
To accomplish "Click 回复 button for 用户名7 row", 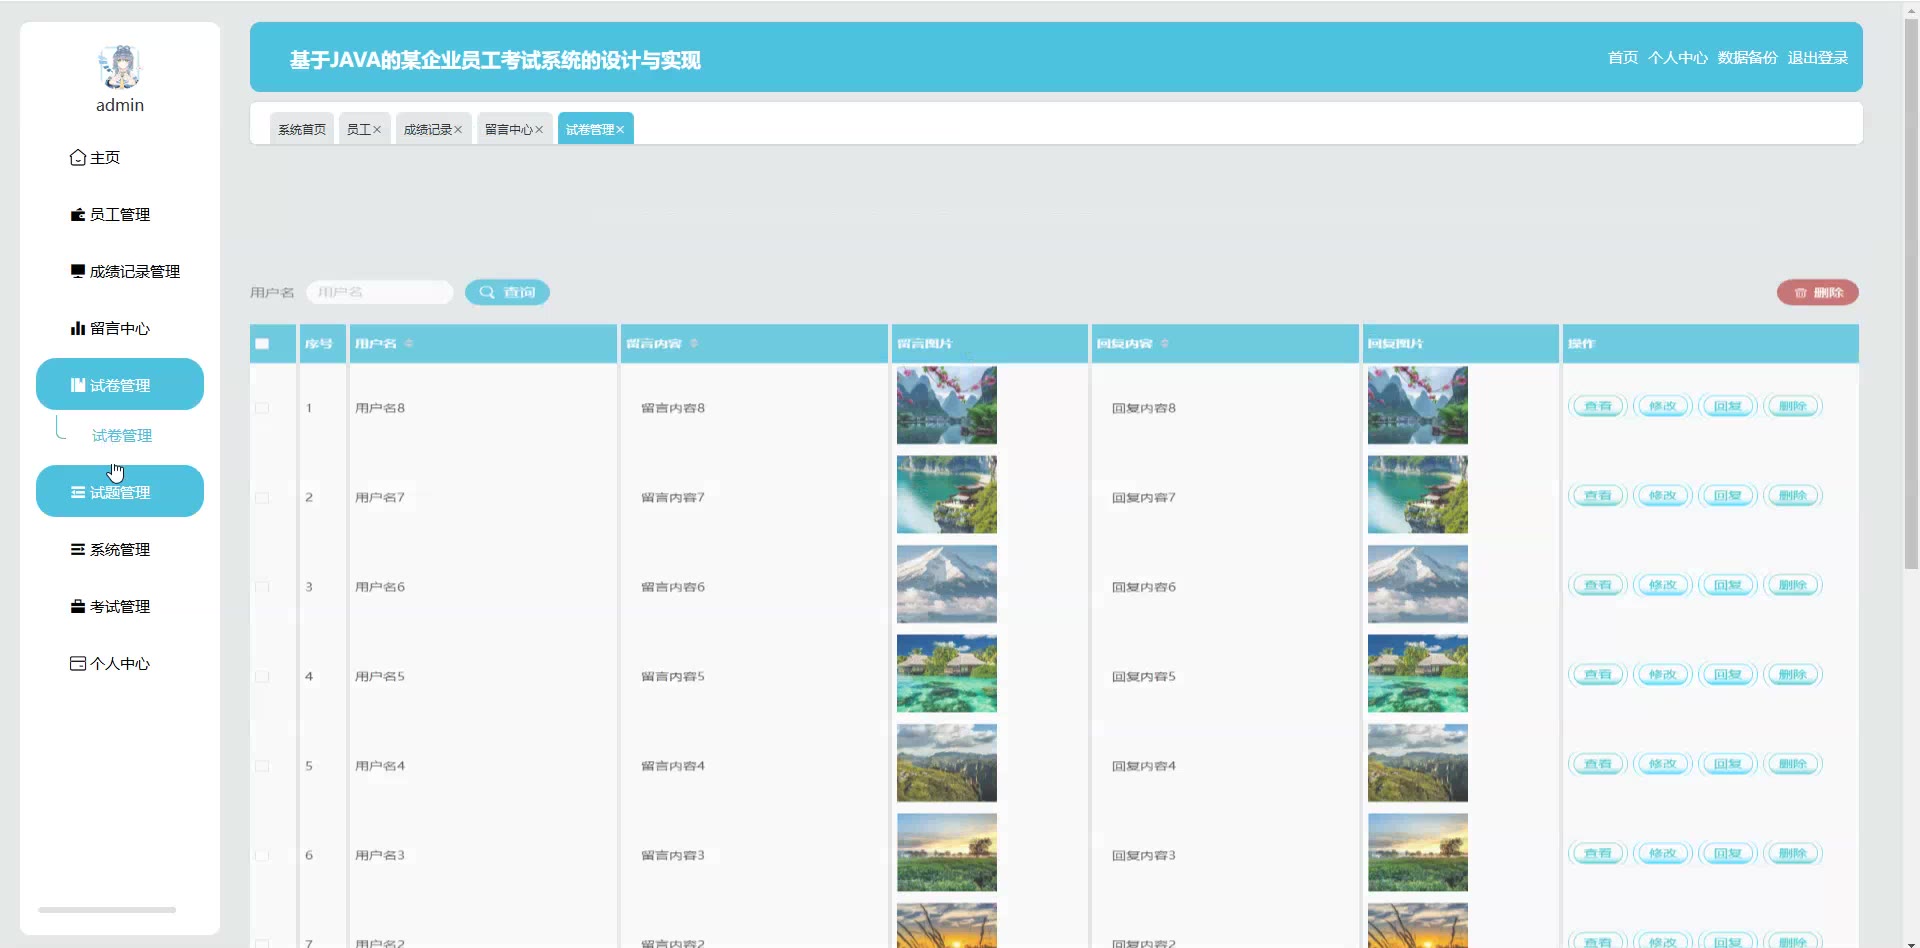I will (1727, 496).
